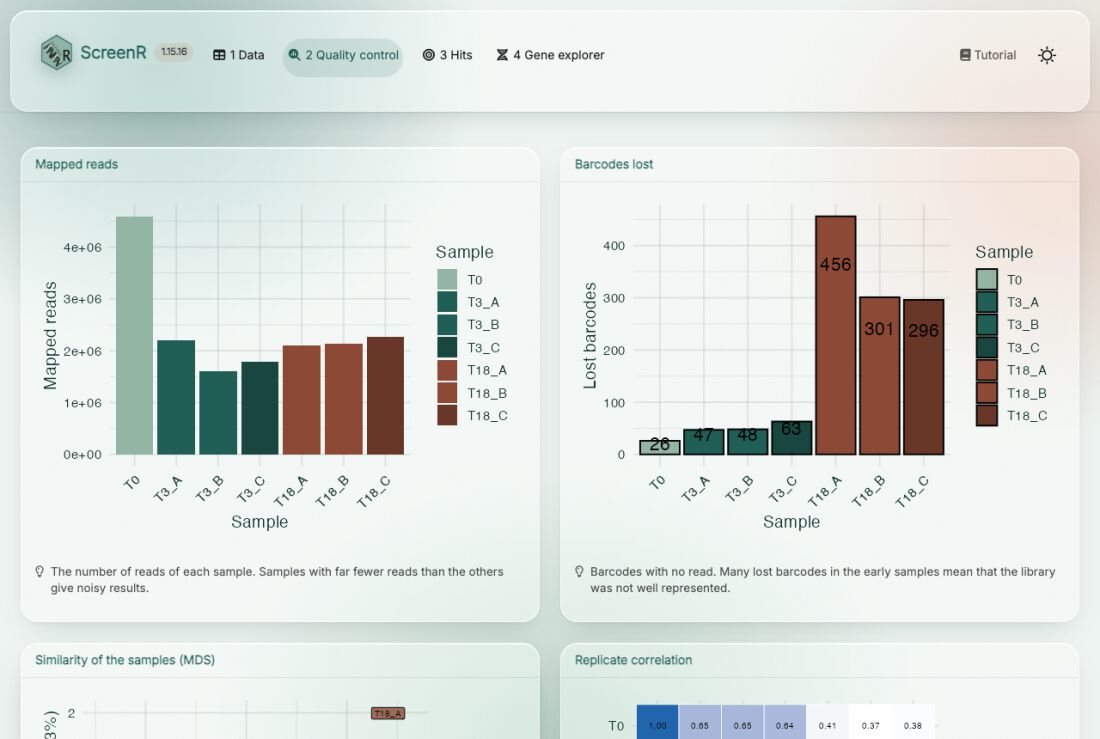Go to the 4 Gene explorer tab
Viewport: 1100px width, 739px height.
550,55
